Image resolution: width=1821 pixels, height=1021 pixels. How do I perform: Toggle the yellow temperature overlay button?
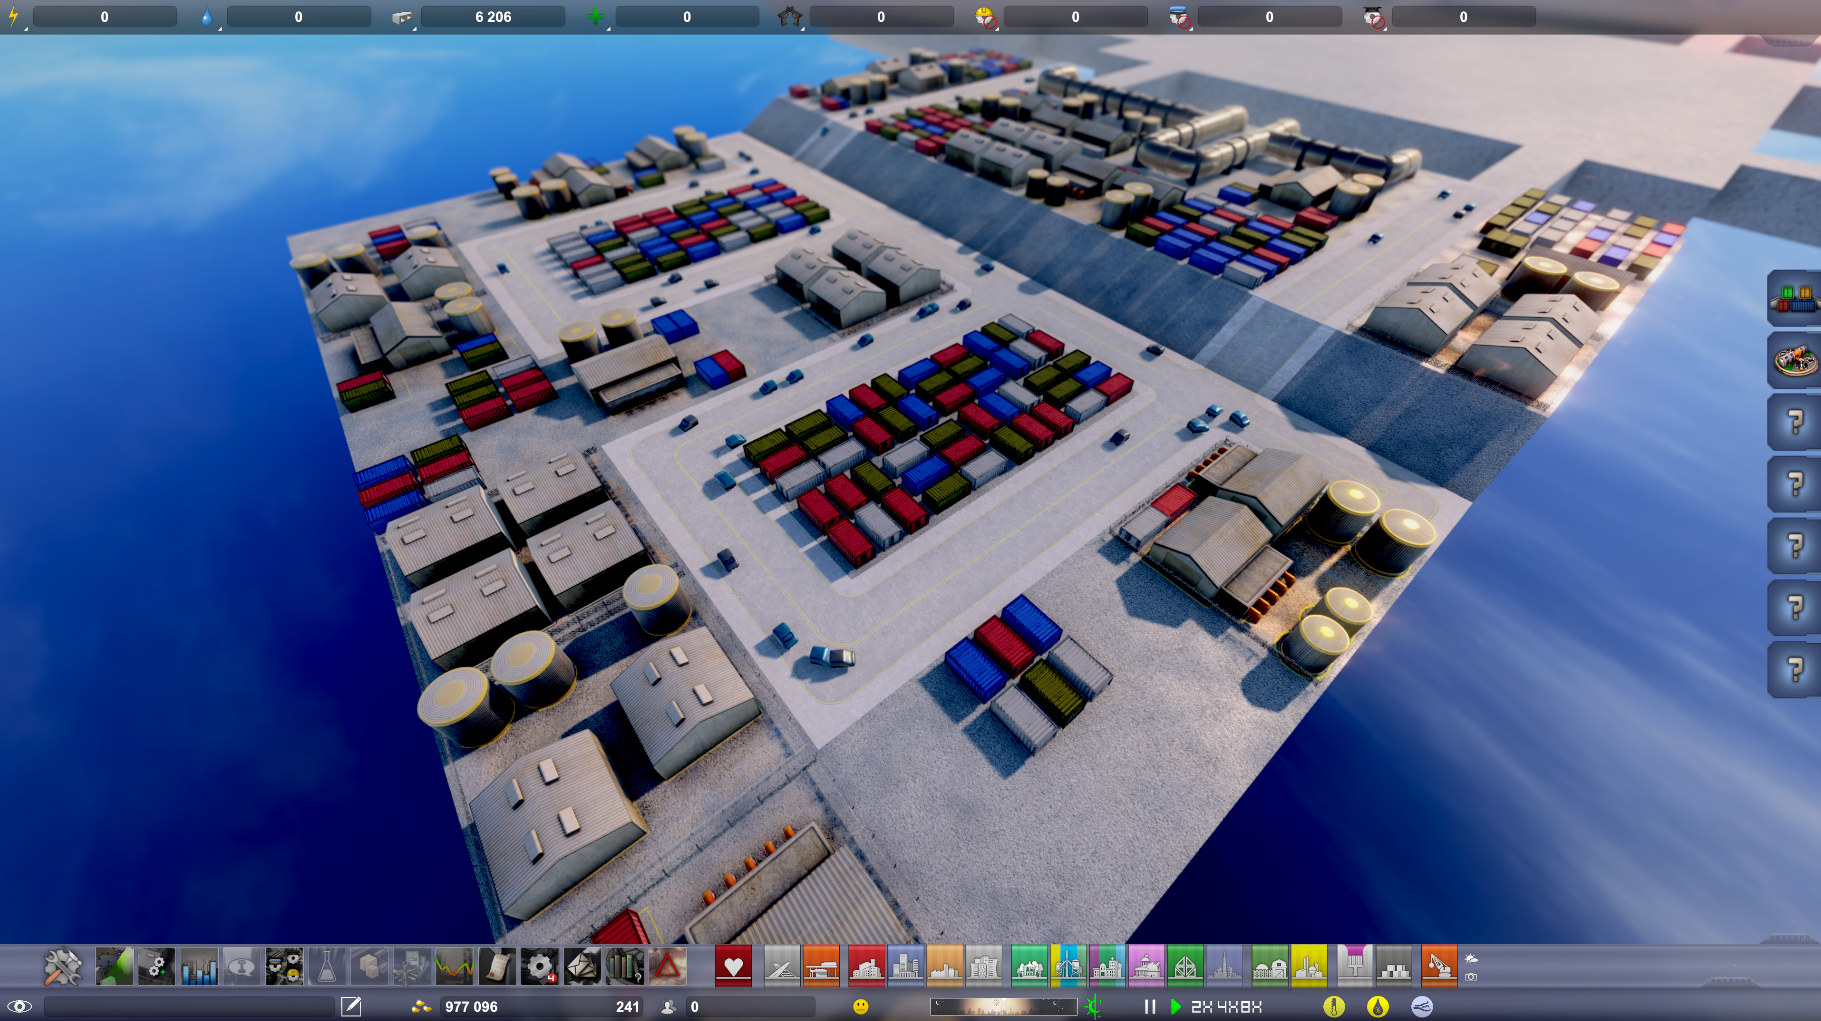click(1334, 1006)
